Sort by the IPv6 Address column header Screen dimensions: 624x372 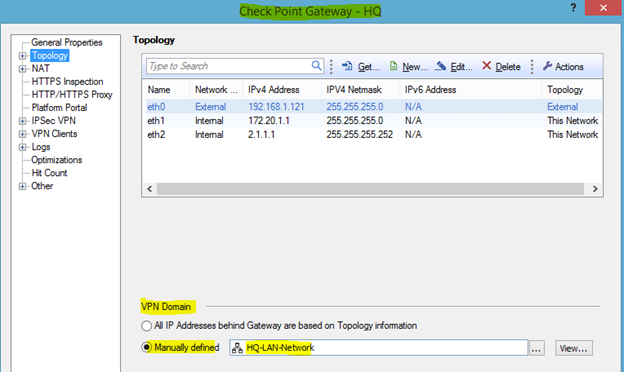pos(470,90)
